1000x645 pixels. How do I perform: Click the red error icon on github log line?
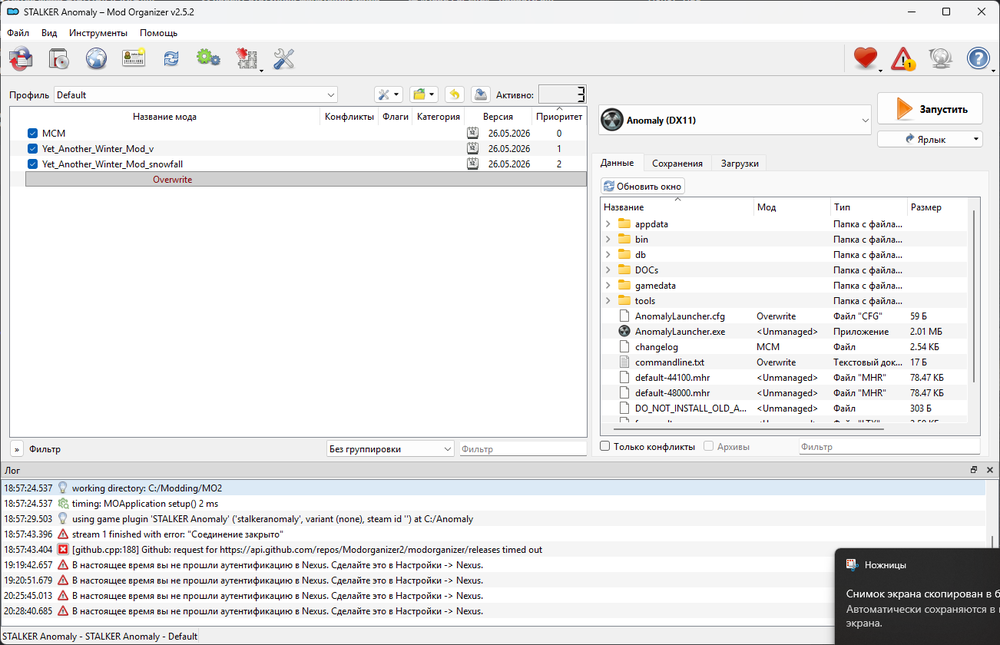click(x=62, y=549)
